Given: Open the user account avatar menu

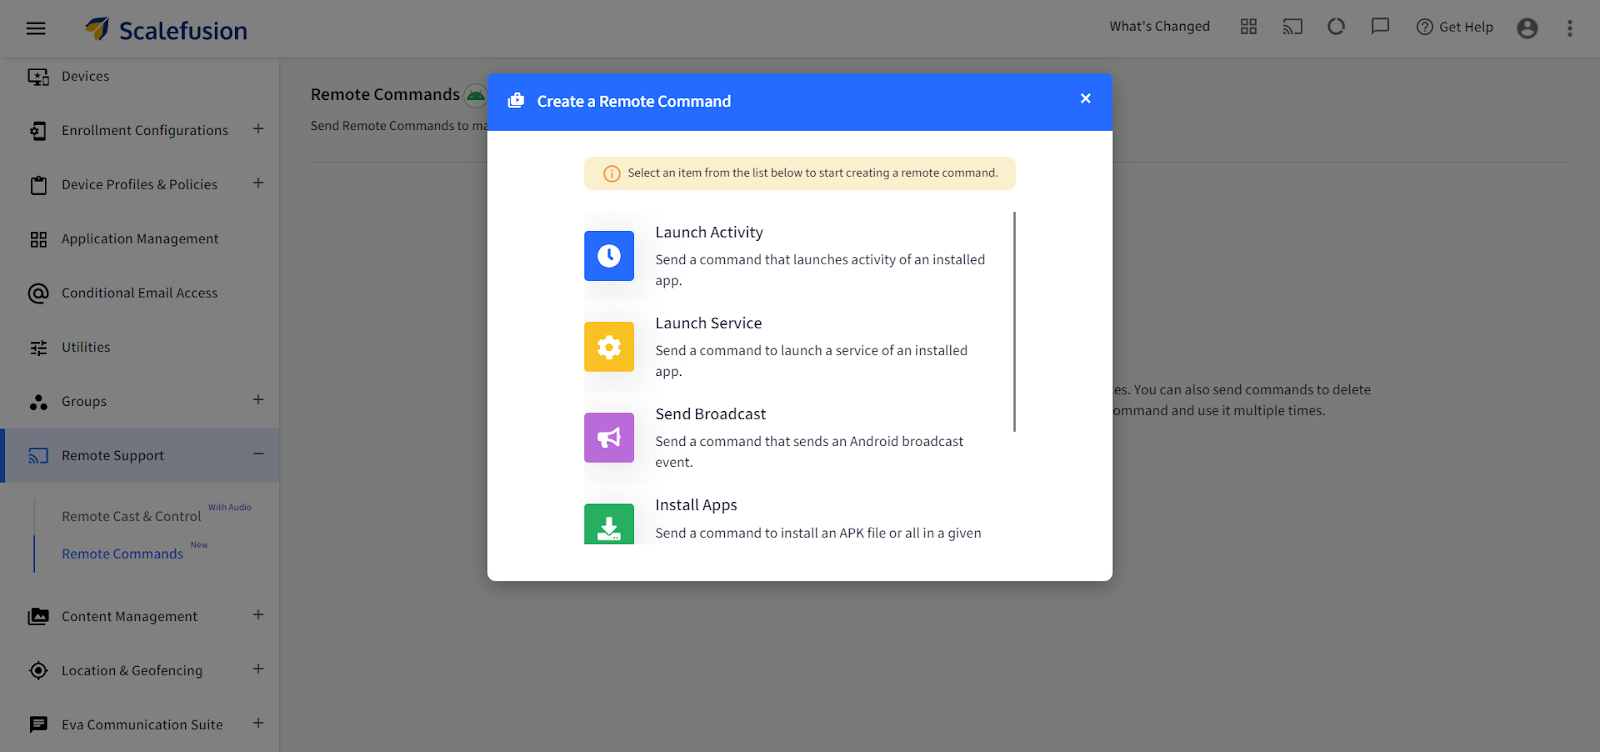Looking at the screenshot, I should 1527,28.
